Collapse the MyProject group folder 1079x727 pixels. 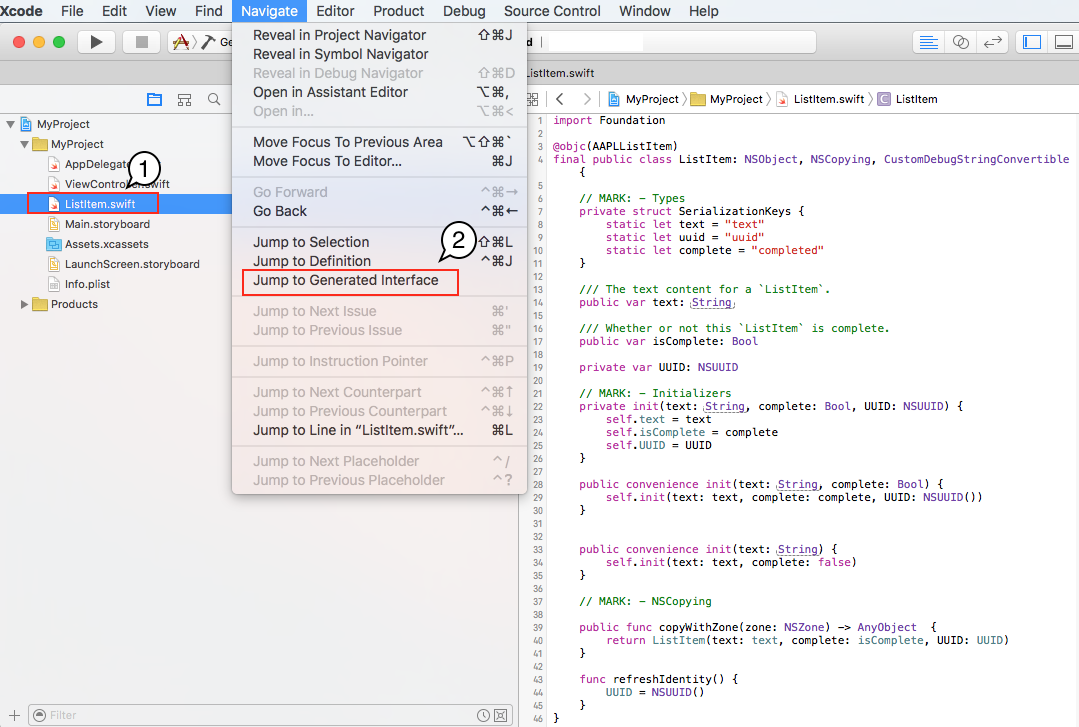(25, 144)
